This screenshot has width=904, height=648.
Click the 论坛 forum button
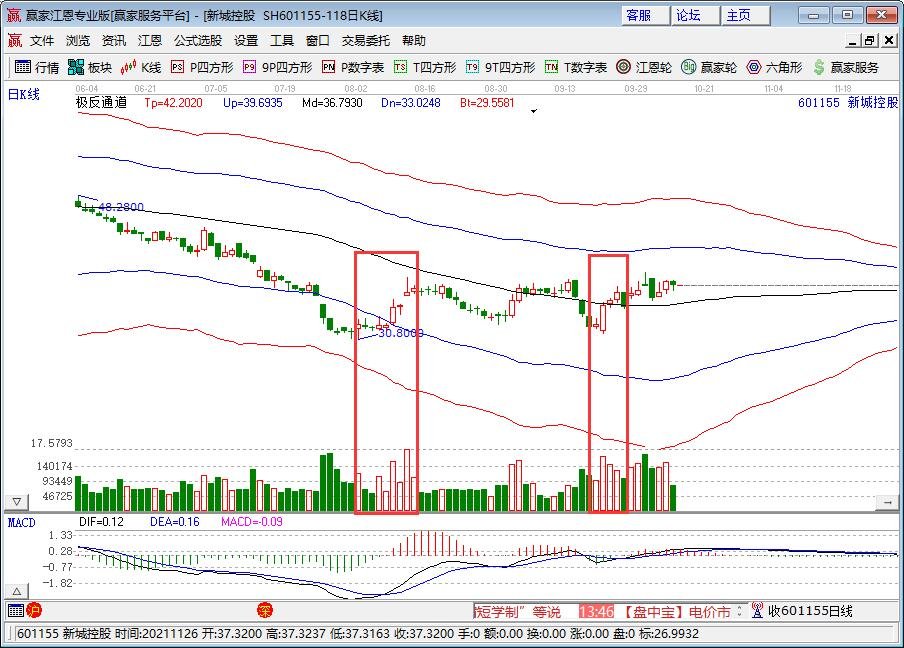(x=689, y=15)
